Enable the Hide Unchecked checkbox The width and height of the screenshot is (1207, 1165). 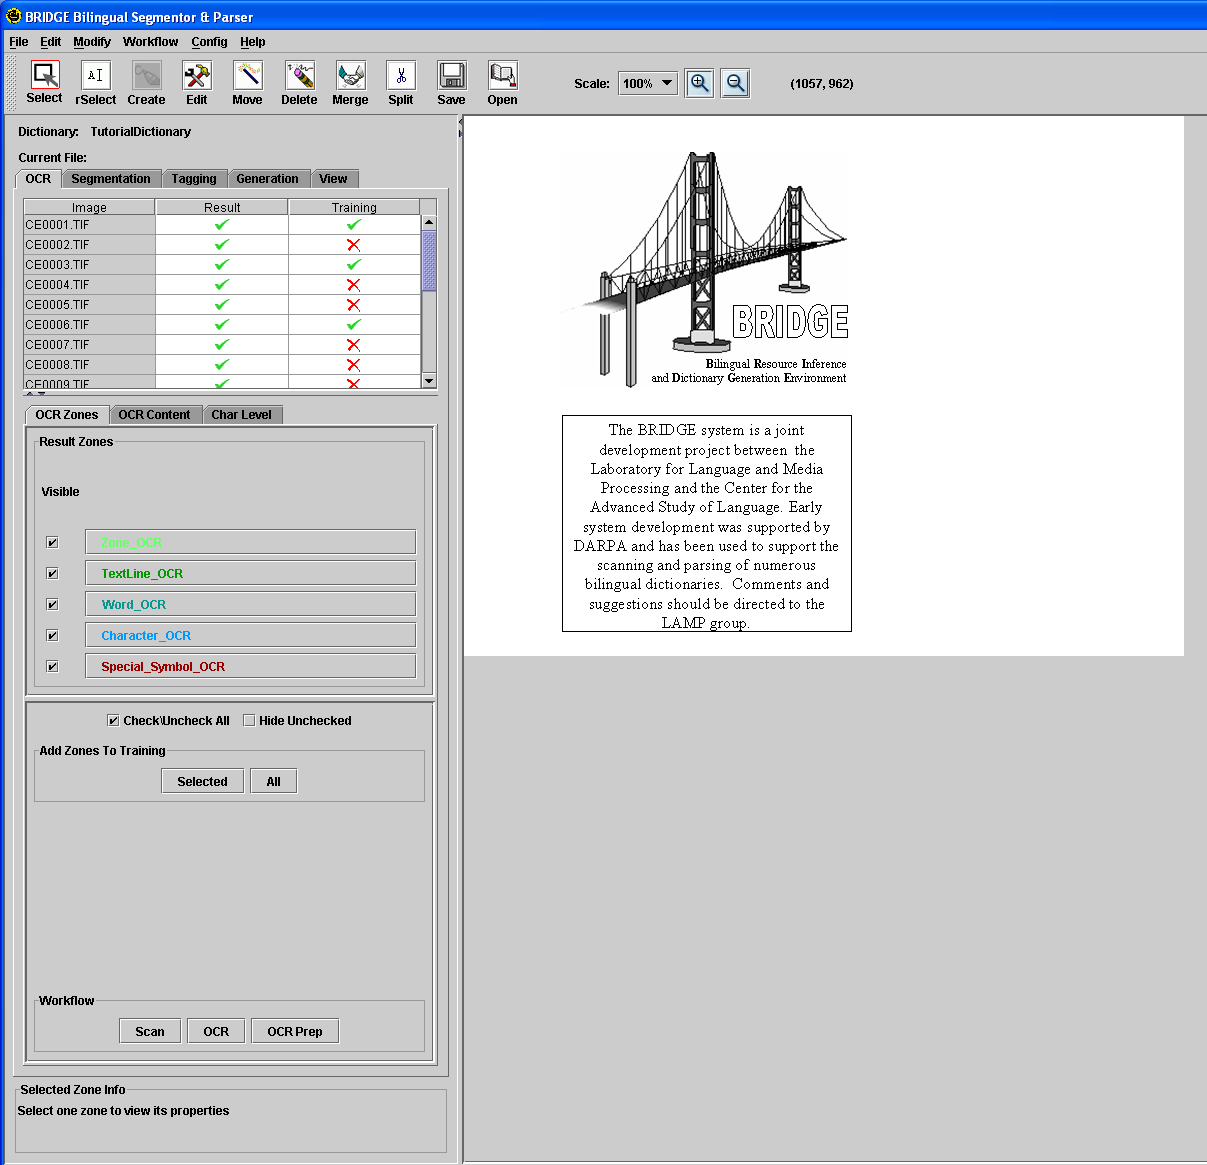point(249,721)
